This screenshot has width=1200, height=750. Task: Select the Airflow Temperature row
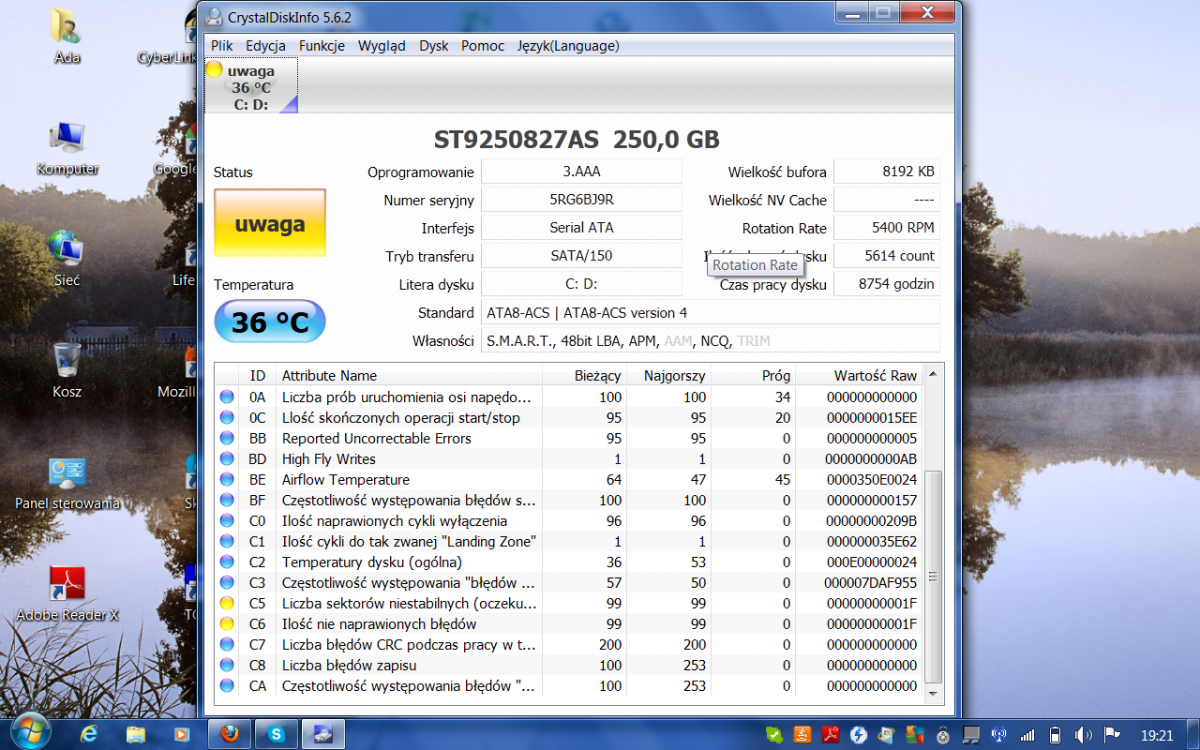click(569, 480)
